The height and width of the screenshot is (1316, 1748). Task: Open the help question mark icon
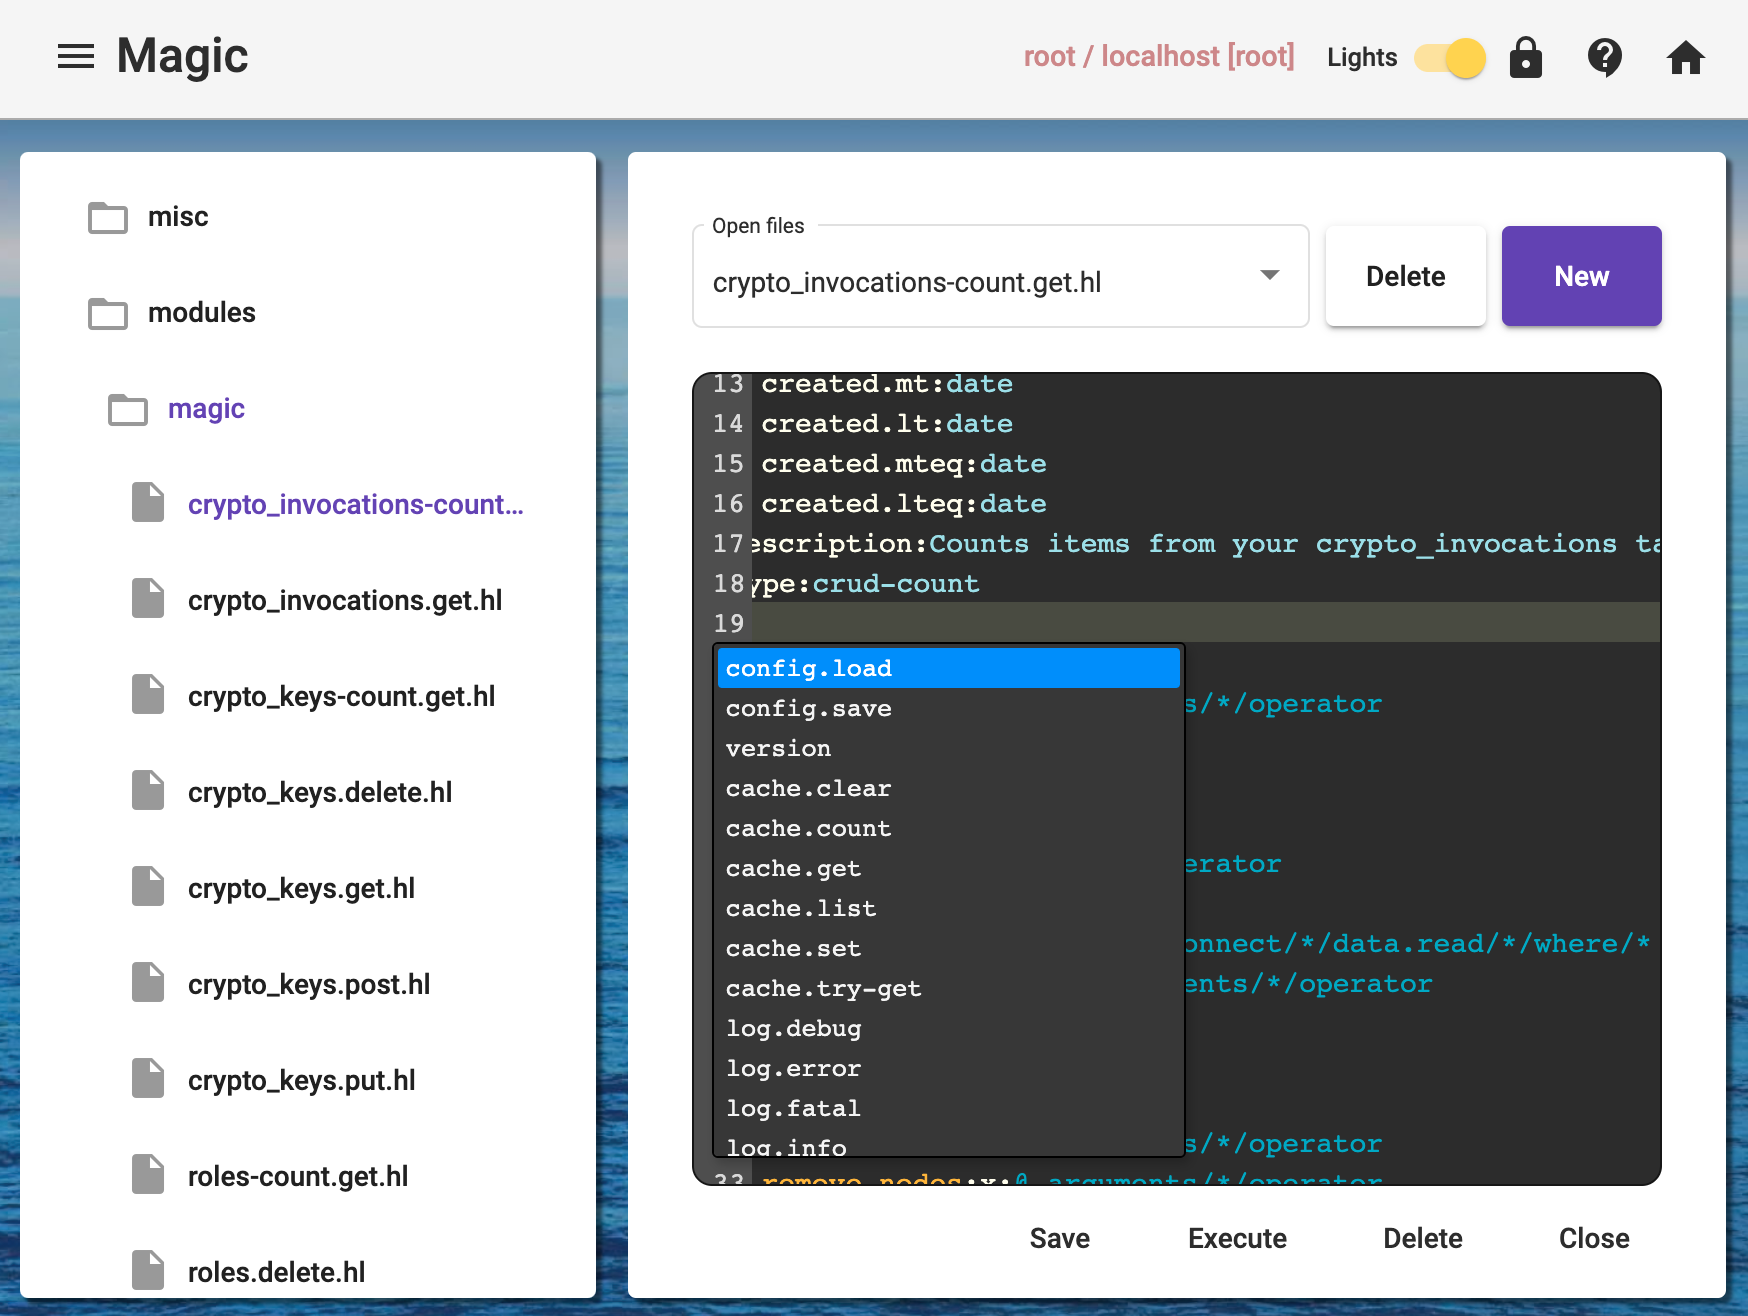[1604, 57]
